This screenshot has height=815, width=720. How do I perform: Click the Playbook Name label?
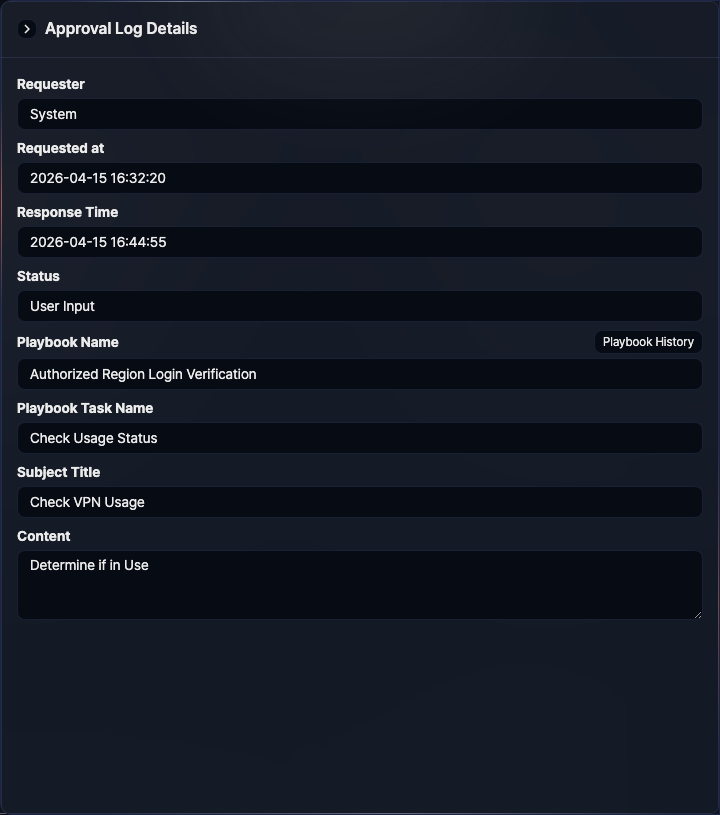67,342
